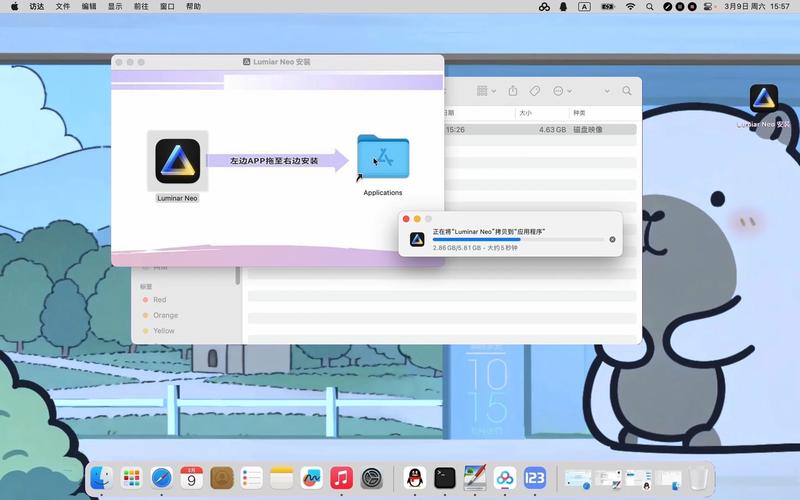Screen dimensions: 800x500
Task: Sort by the 大小 column header
Action: (526, 113)
